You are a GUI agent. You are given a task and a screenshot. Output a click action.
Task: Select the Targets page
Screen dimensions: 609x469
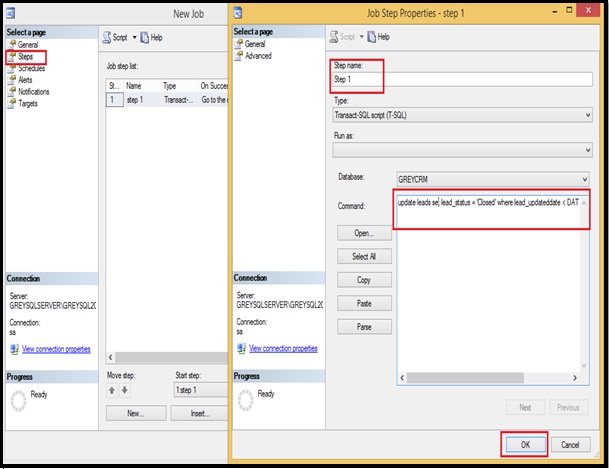29,103
